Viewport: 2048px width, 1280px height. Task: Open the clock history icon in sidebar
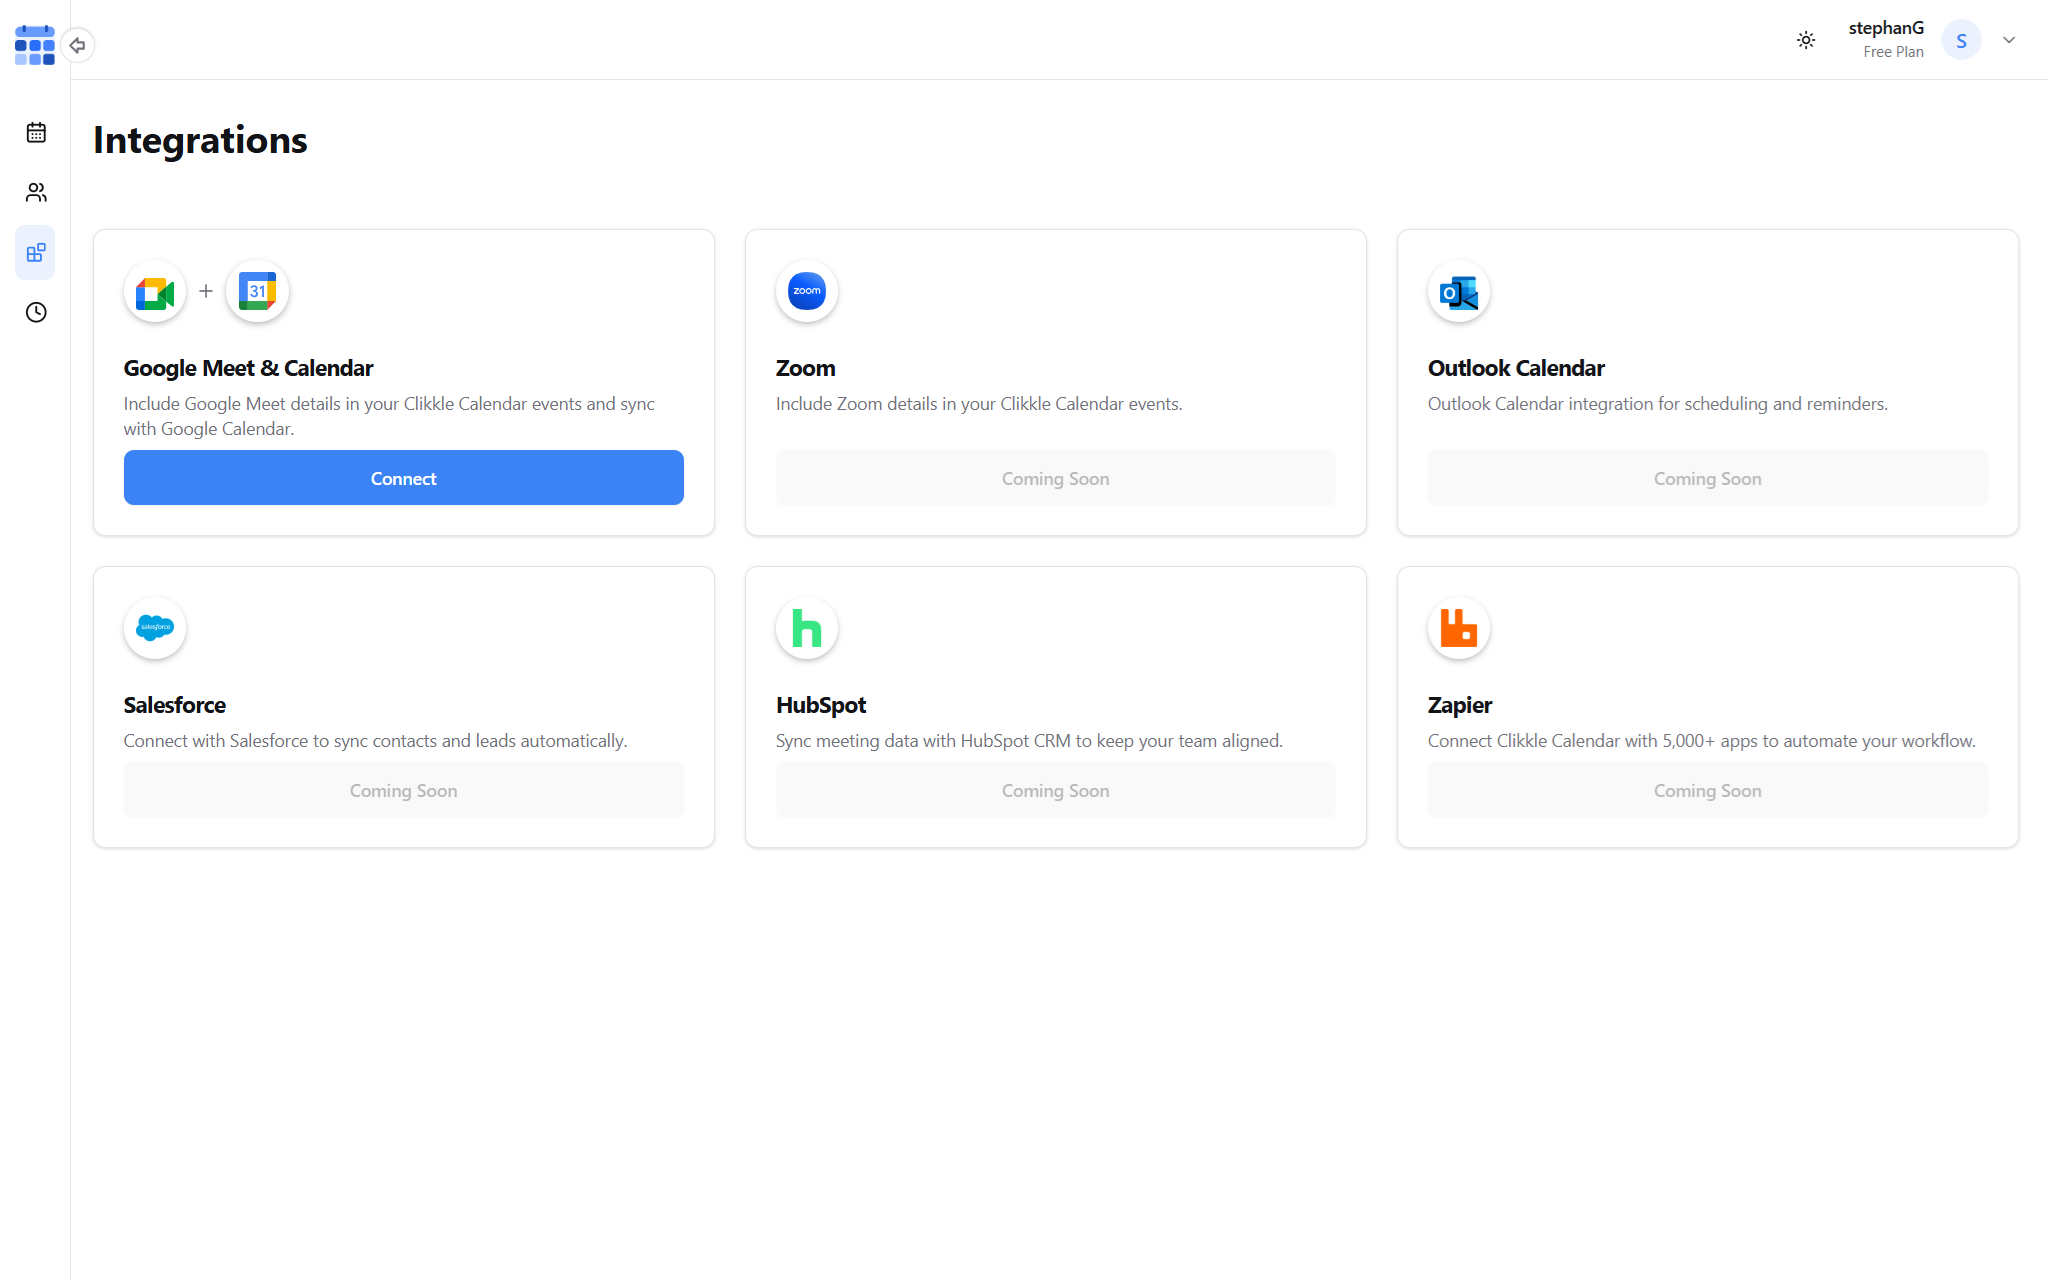point(36,312)
